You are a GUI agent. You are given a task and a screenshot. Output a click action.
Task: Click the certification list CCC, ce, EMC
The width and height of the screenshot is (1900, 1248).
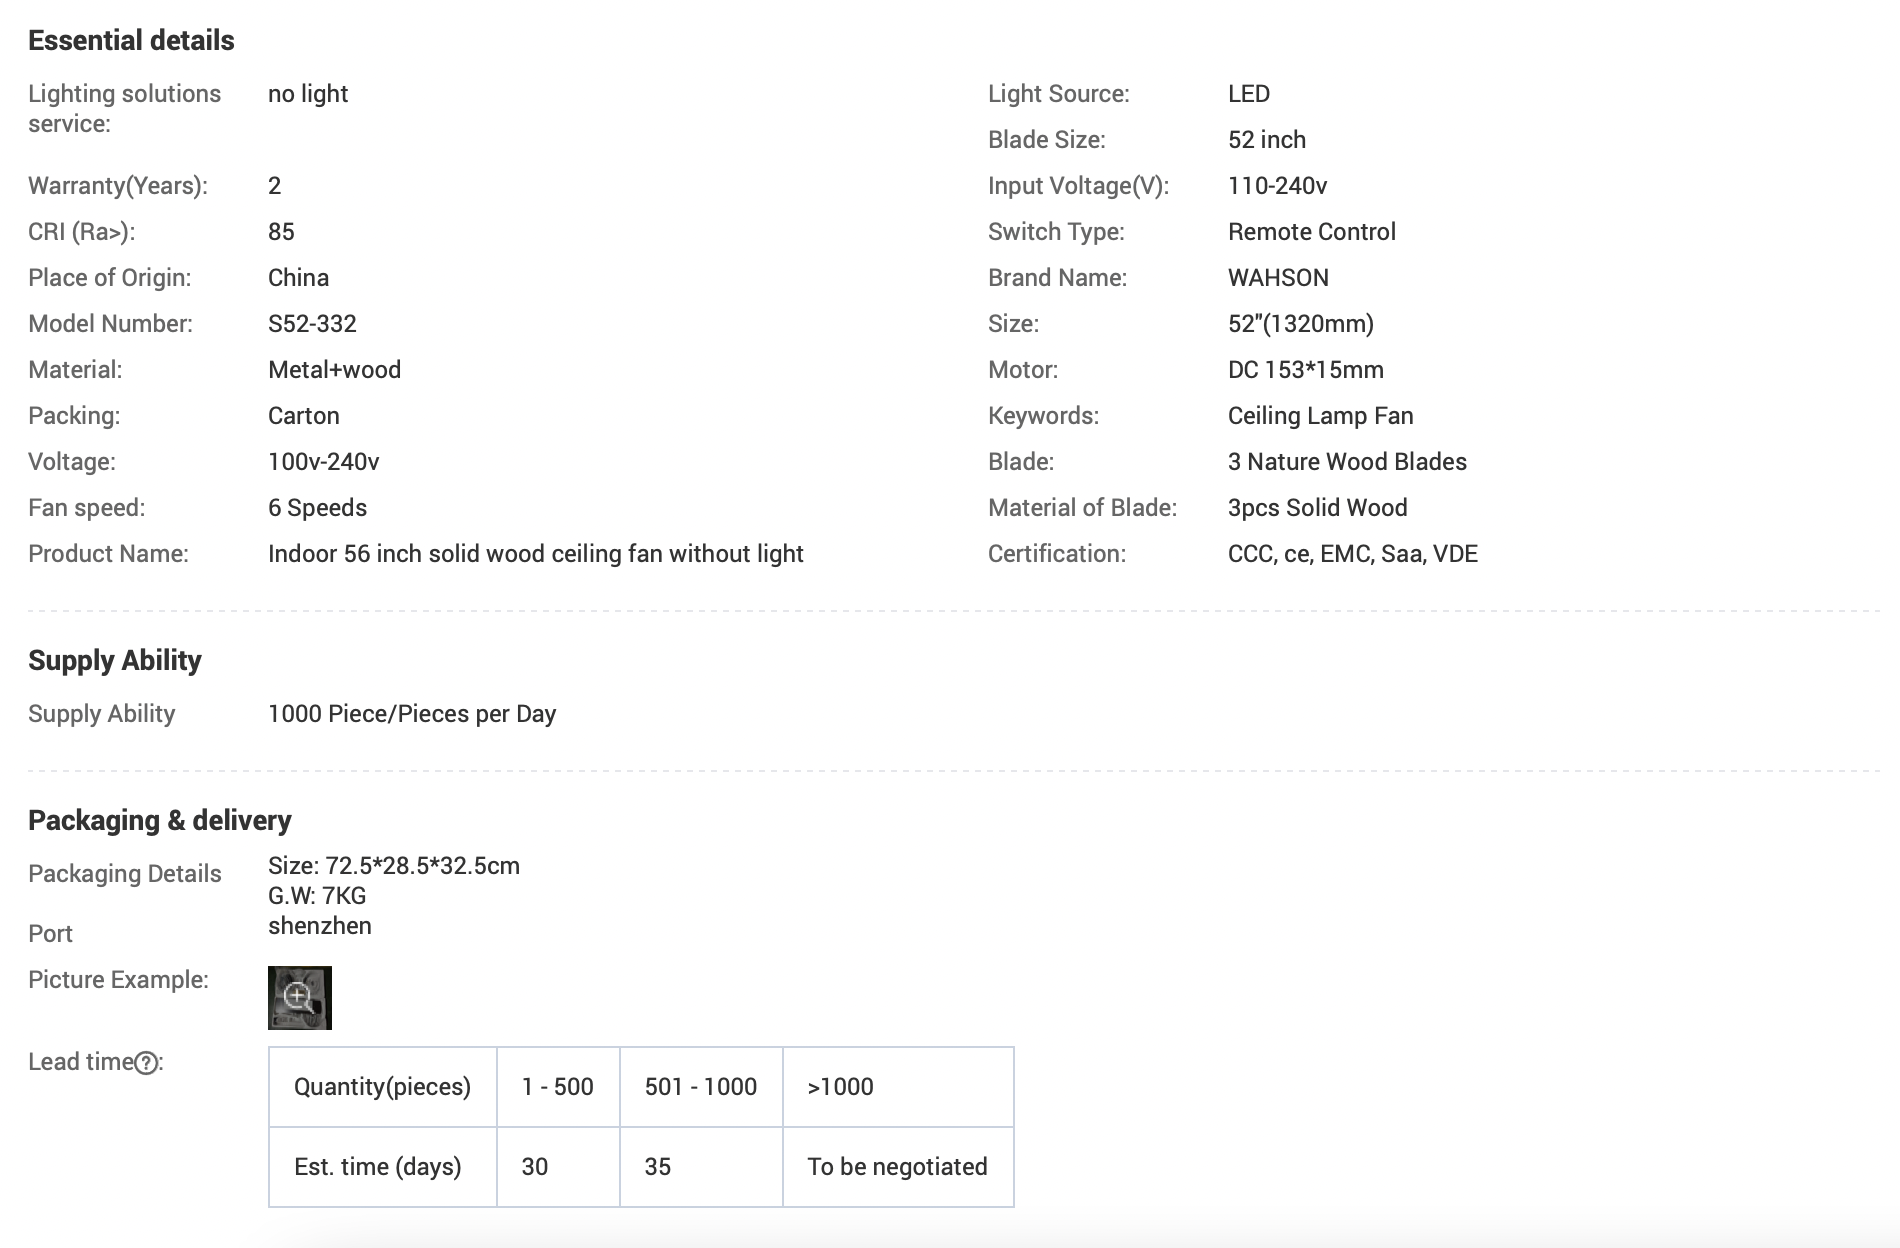(x=1352, y=554)
